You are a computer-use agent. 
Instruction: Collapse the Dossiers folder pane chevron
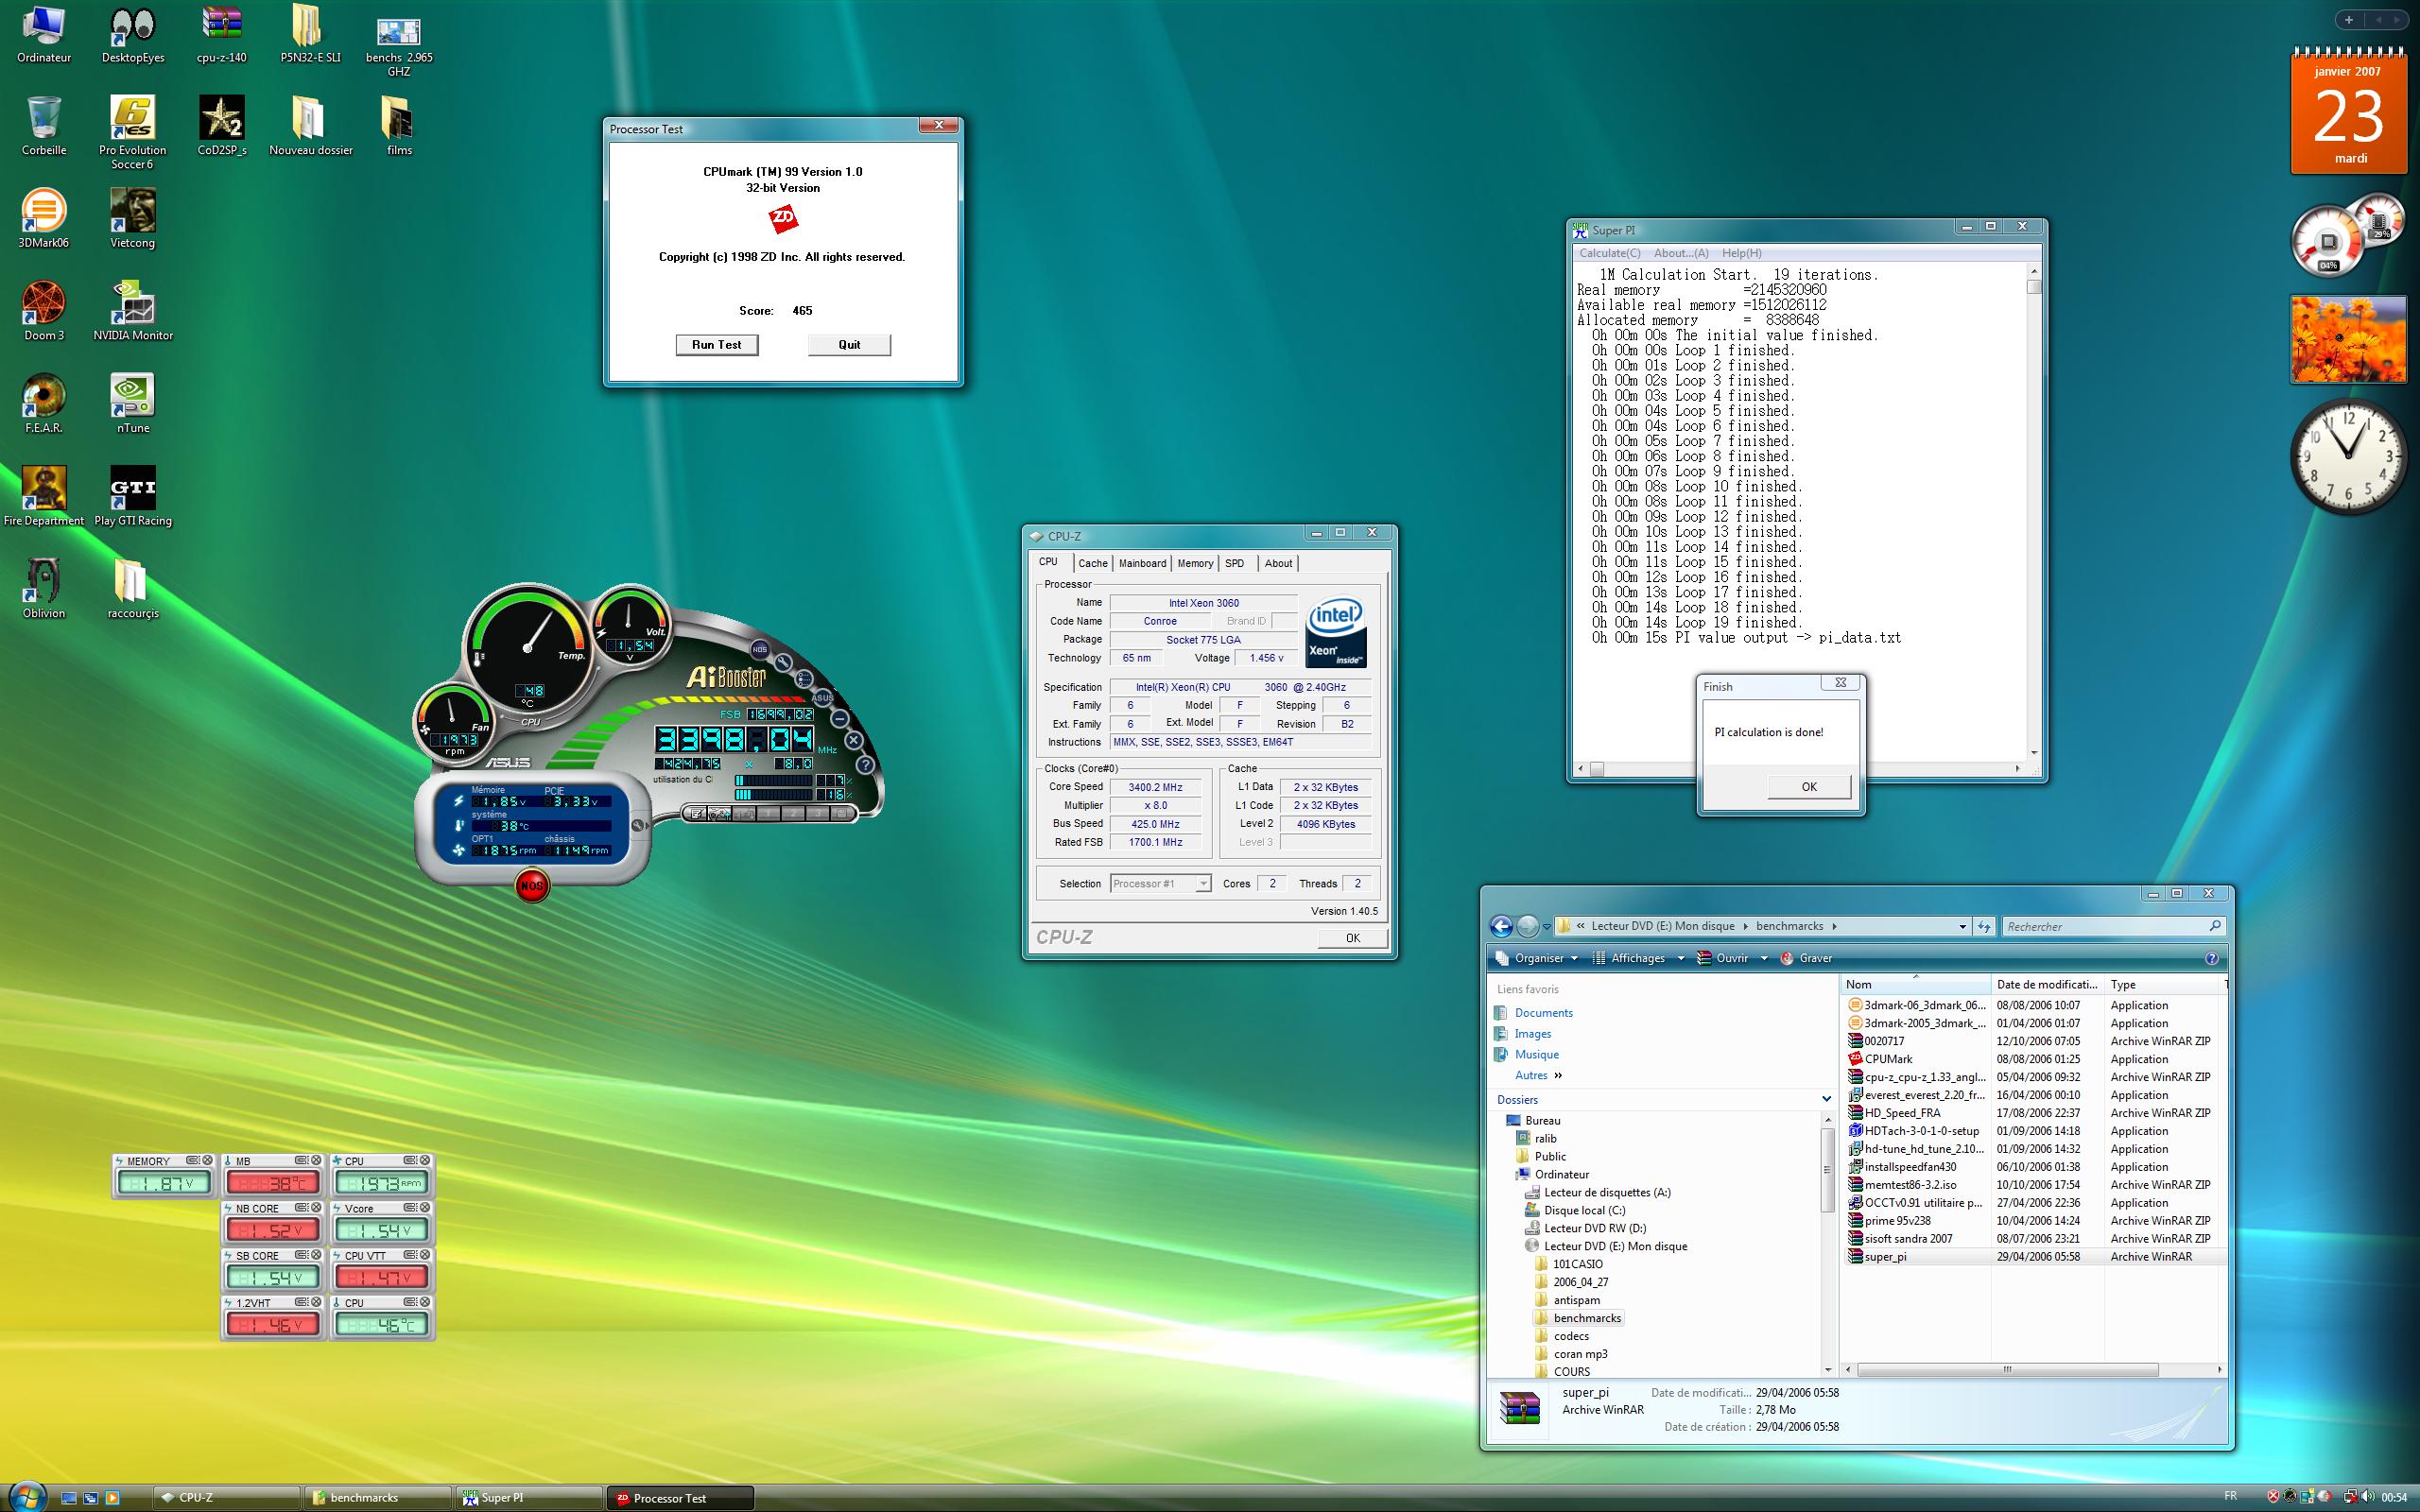tap(1827, 1099)
